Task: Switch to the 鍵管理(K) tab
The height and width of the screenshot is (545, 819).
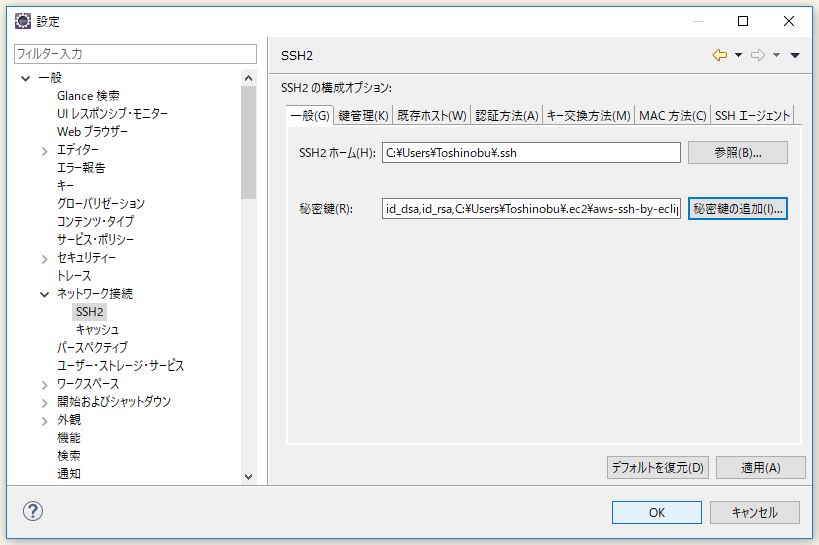Action: click(363, 115)
